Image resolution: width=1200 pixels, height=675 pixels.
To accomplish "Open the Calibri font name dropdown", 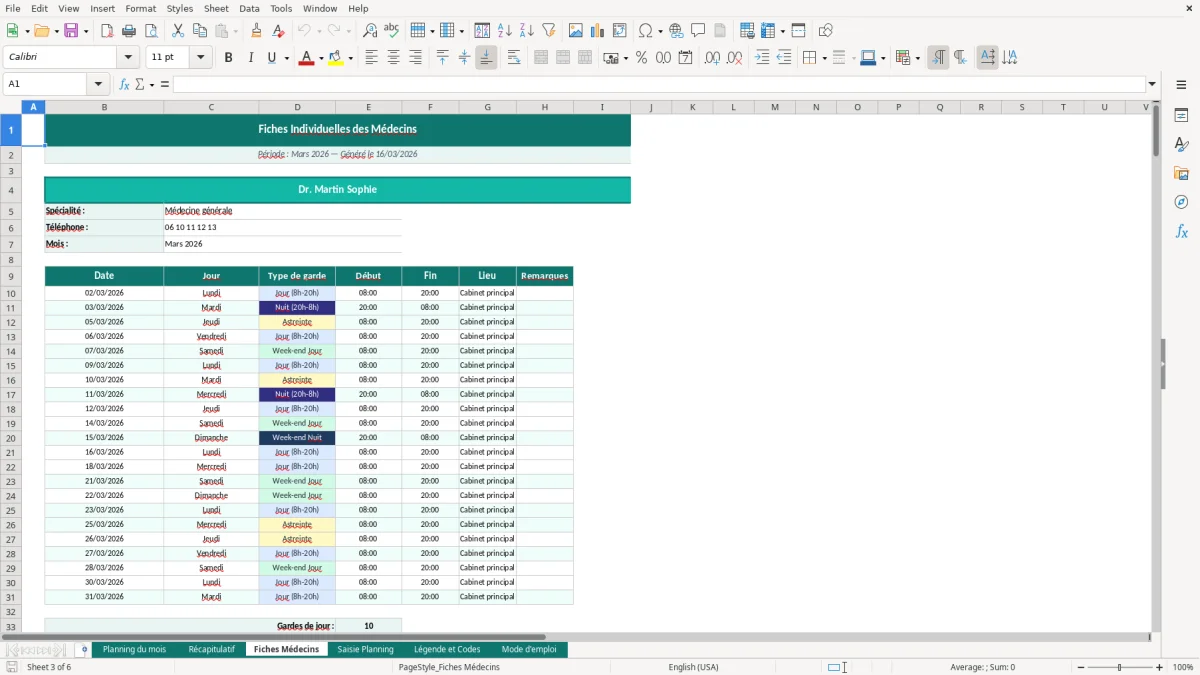I will 130,58.
